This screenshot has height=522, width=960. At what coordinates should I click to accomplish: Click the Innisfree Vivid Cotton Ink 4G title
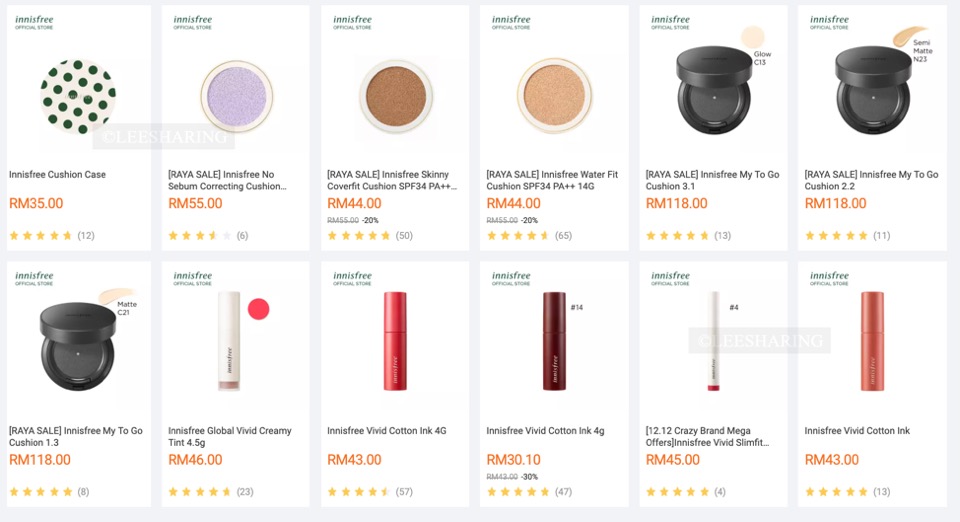tap(386, 431)
